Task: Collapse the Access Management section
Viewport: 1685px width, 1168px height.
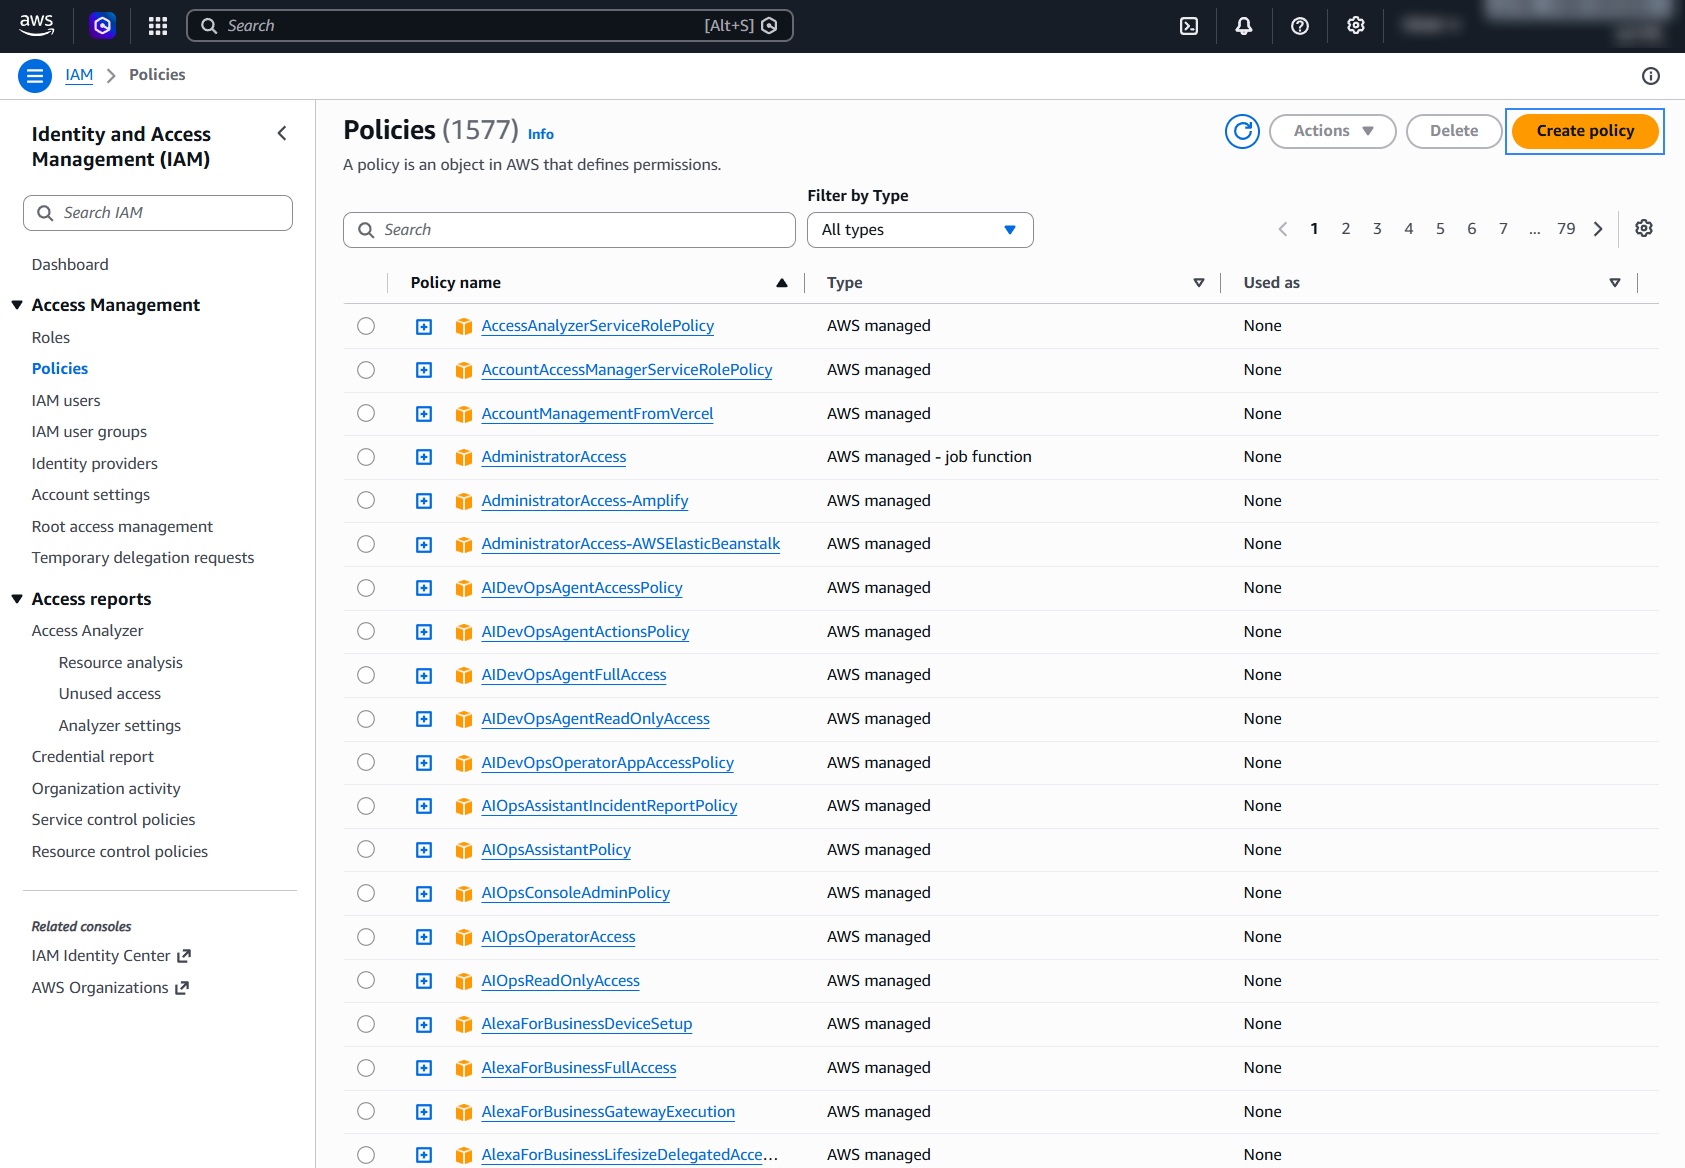Action: [x=17, y=305]
